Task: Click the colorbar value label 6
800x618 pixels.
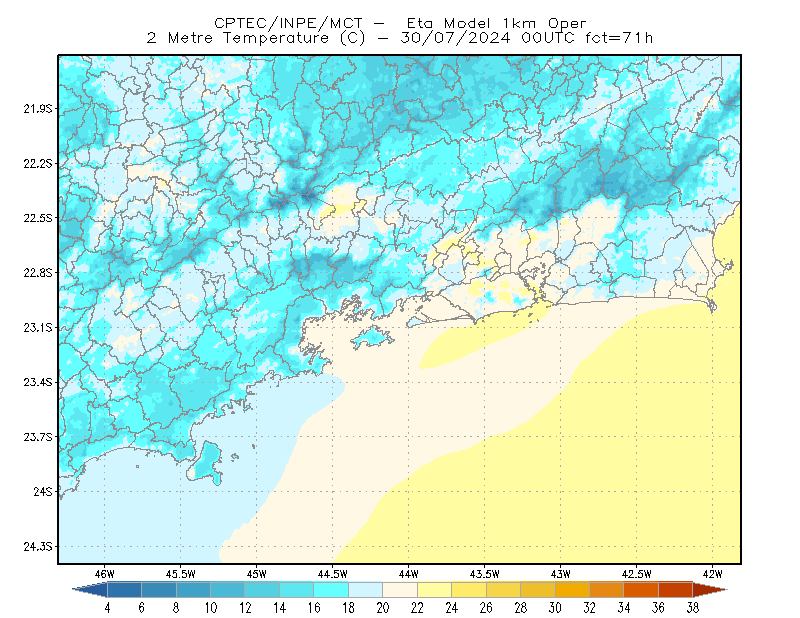Action: pyautogui.click(x=141, y=608)
